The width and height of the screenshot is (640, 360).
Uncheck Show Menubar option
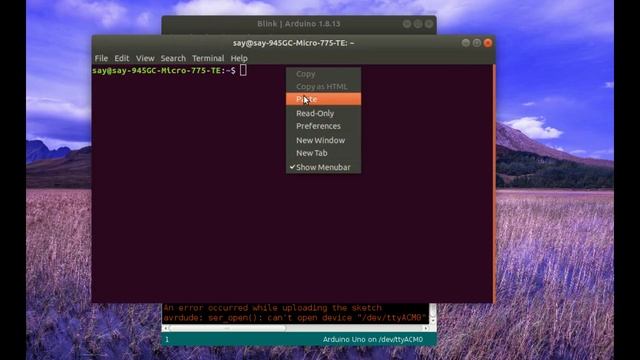point(323,167)
